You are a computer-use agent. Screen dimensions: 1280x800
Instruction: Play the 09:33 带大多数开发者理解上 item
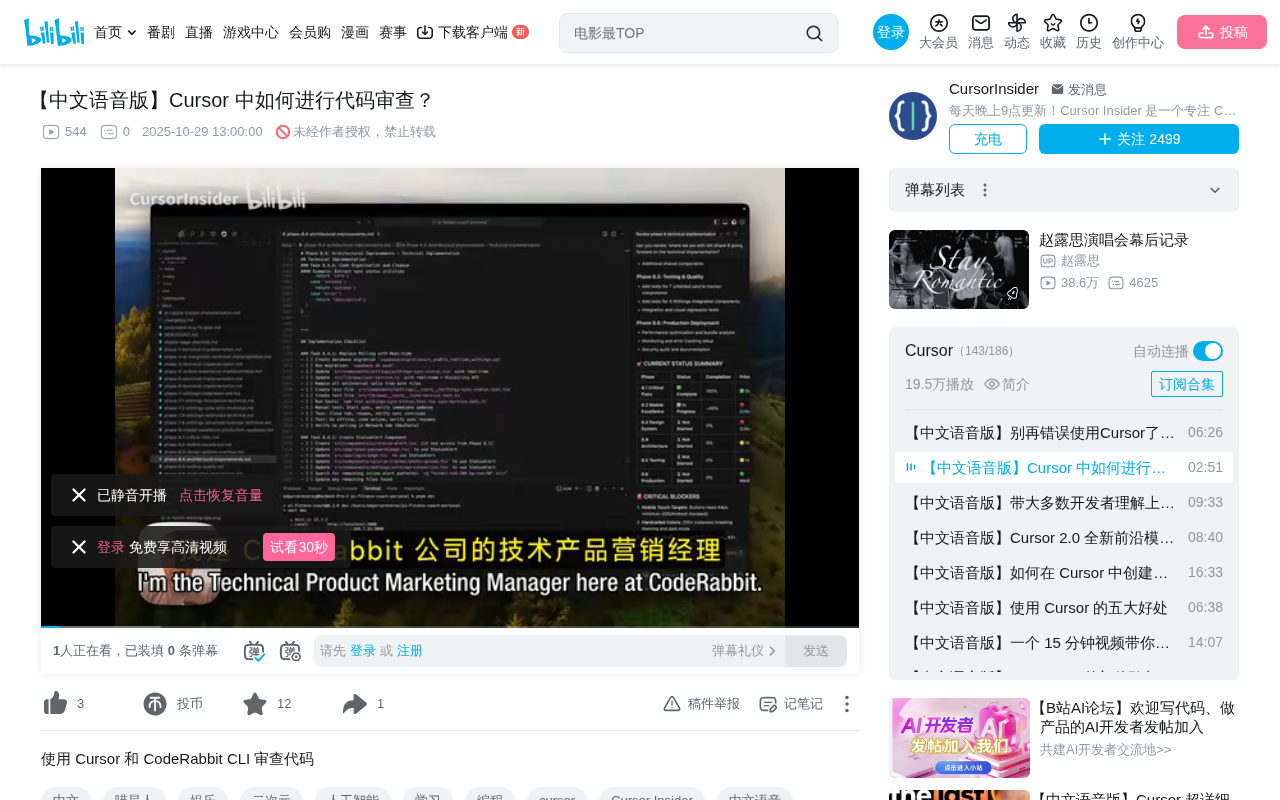pos(1064,502)
